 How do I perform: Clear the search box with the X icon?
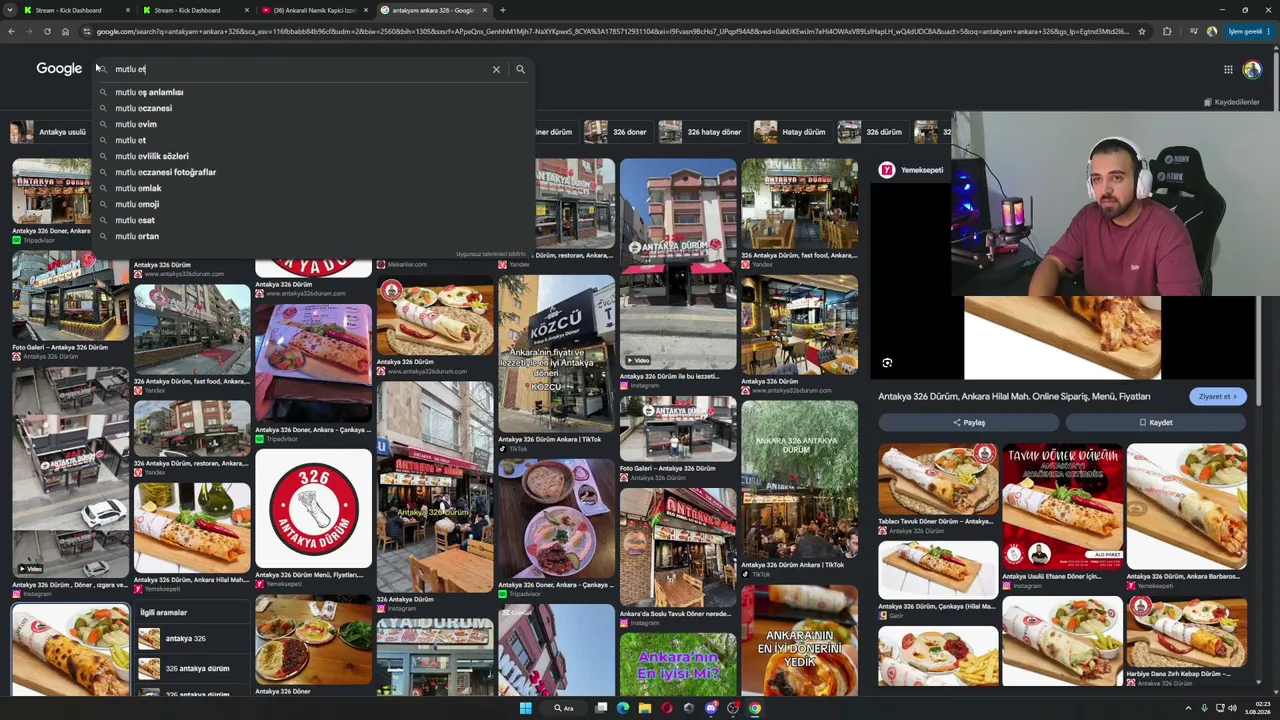point(496,69)
